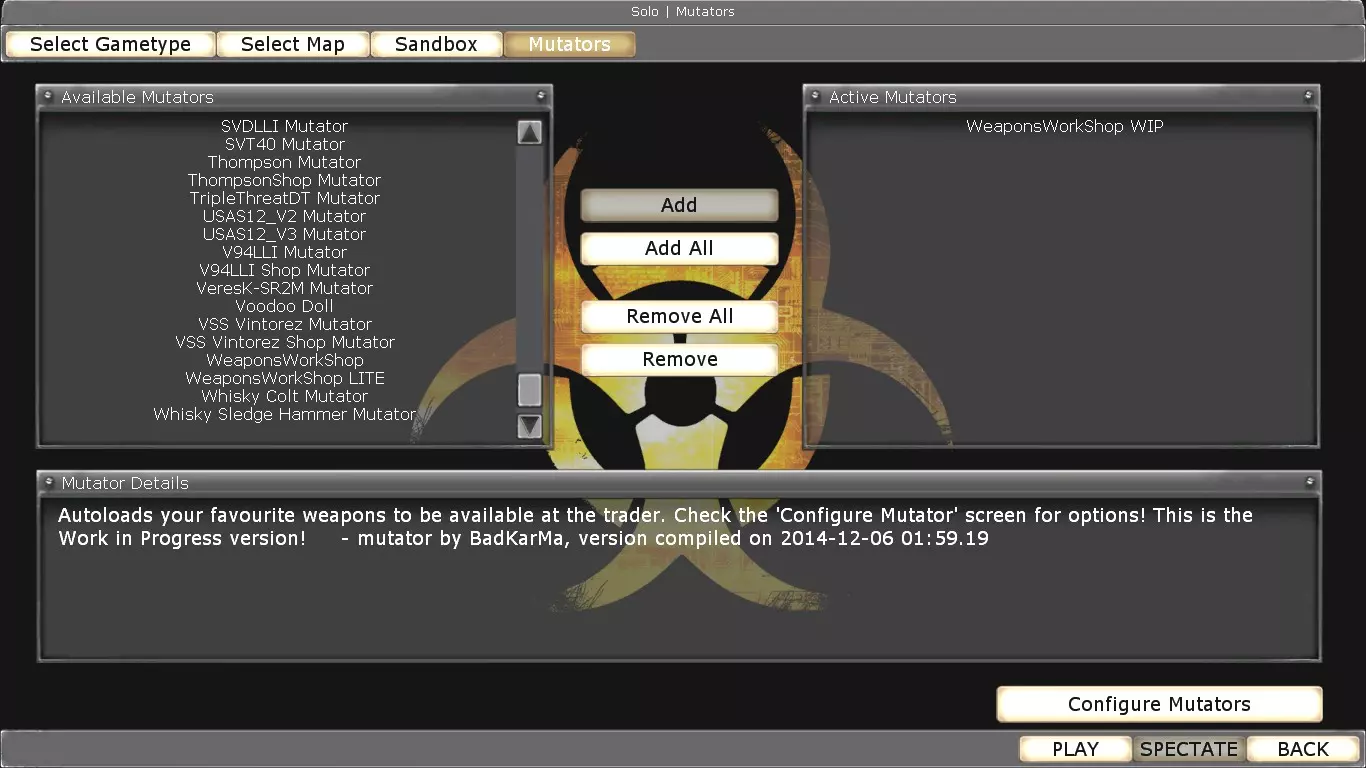Select Voodoo Doll mutator

tap(285, 306)
